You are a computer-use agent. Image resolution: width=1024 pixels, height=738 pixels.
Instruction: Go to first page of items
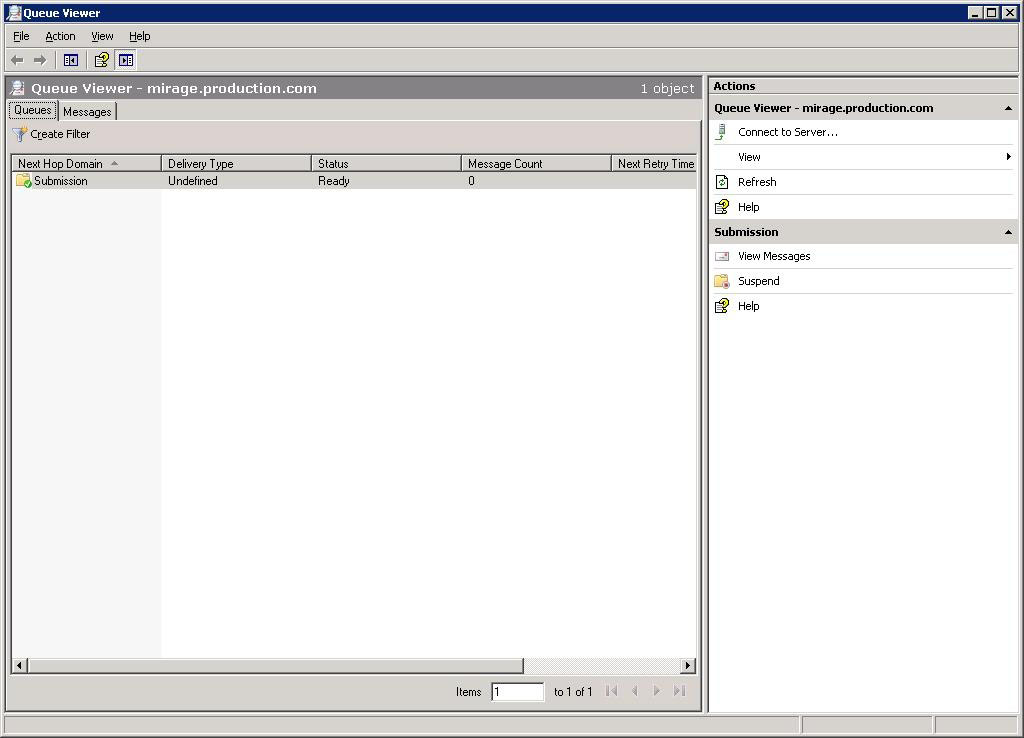point(611,691)
